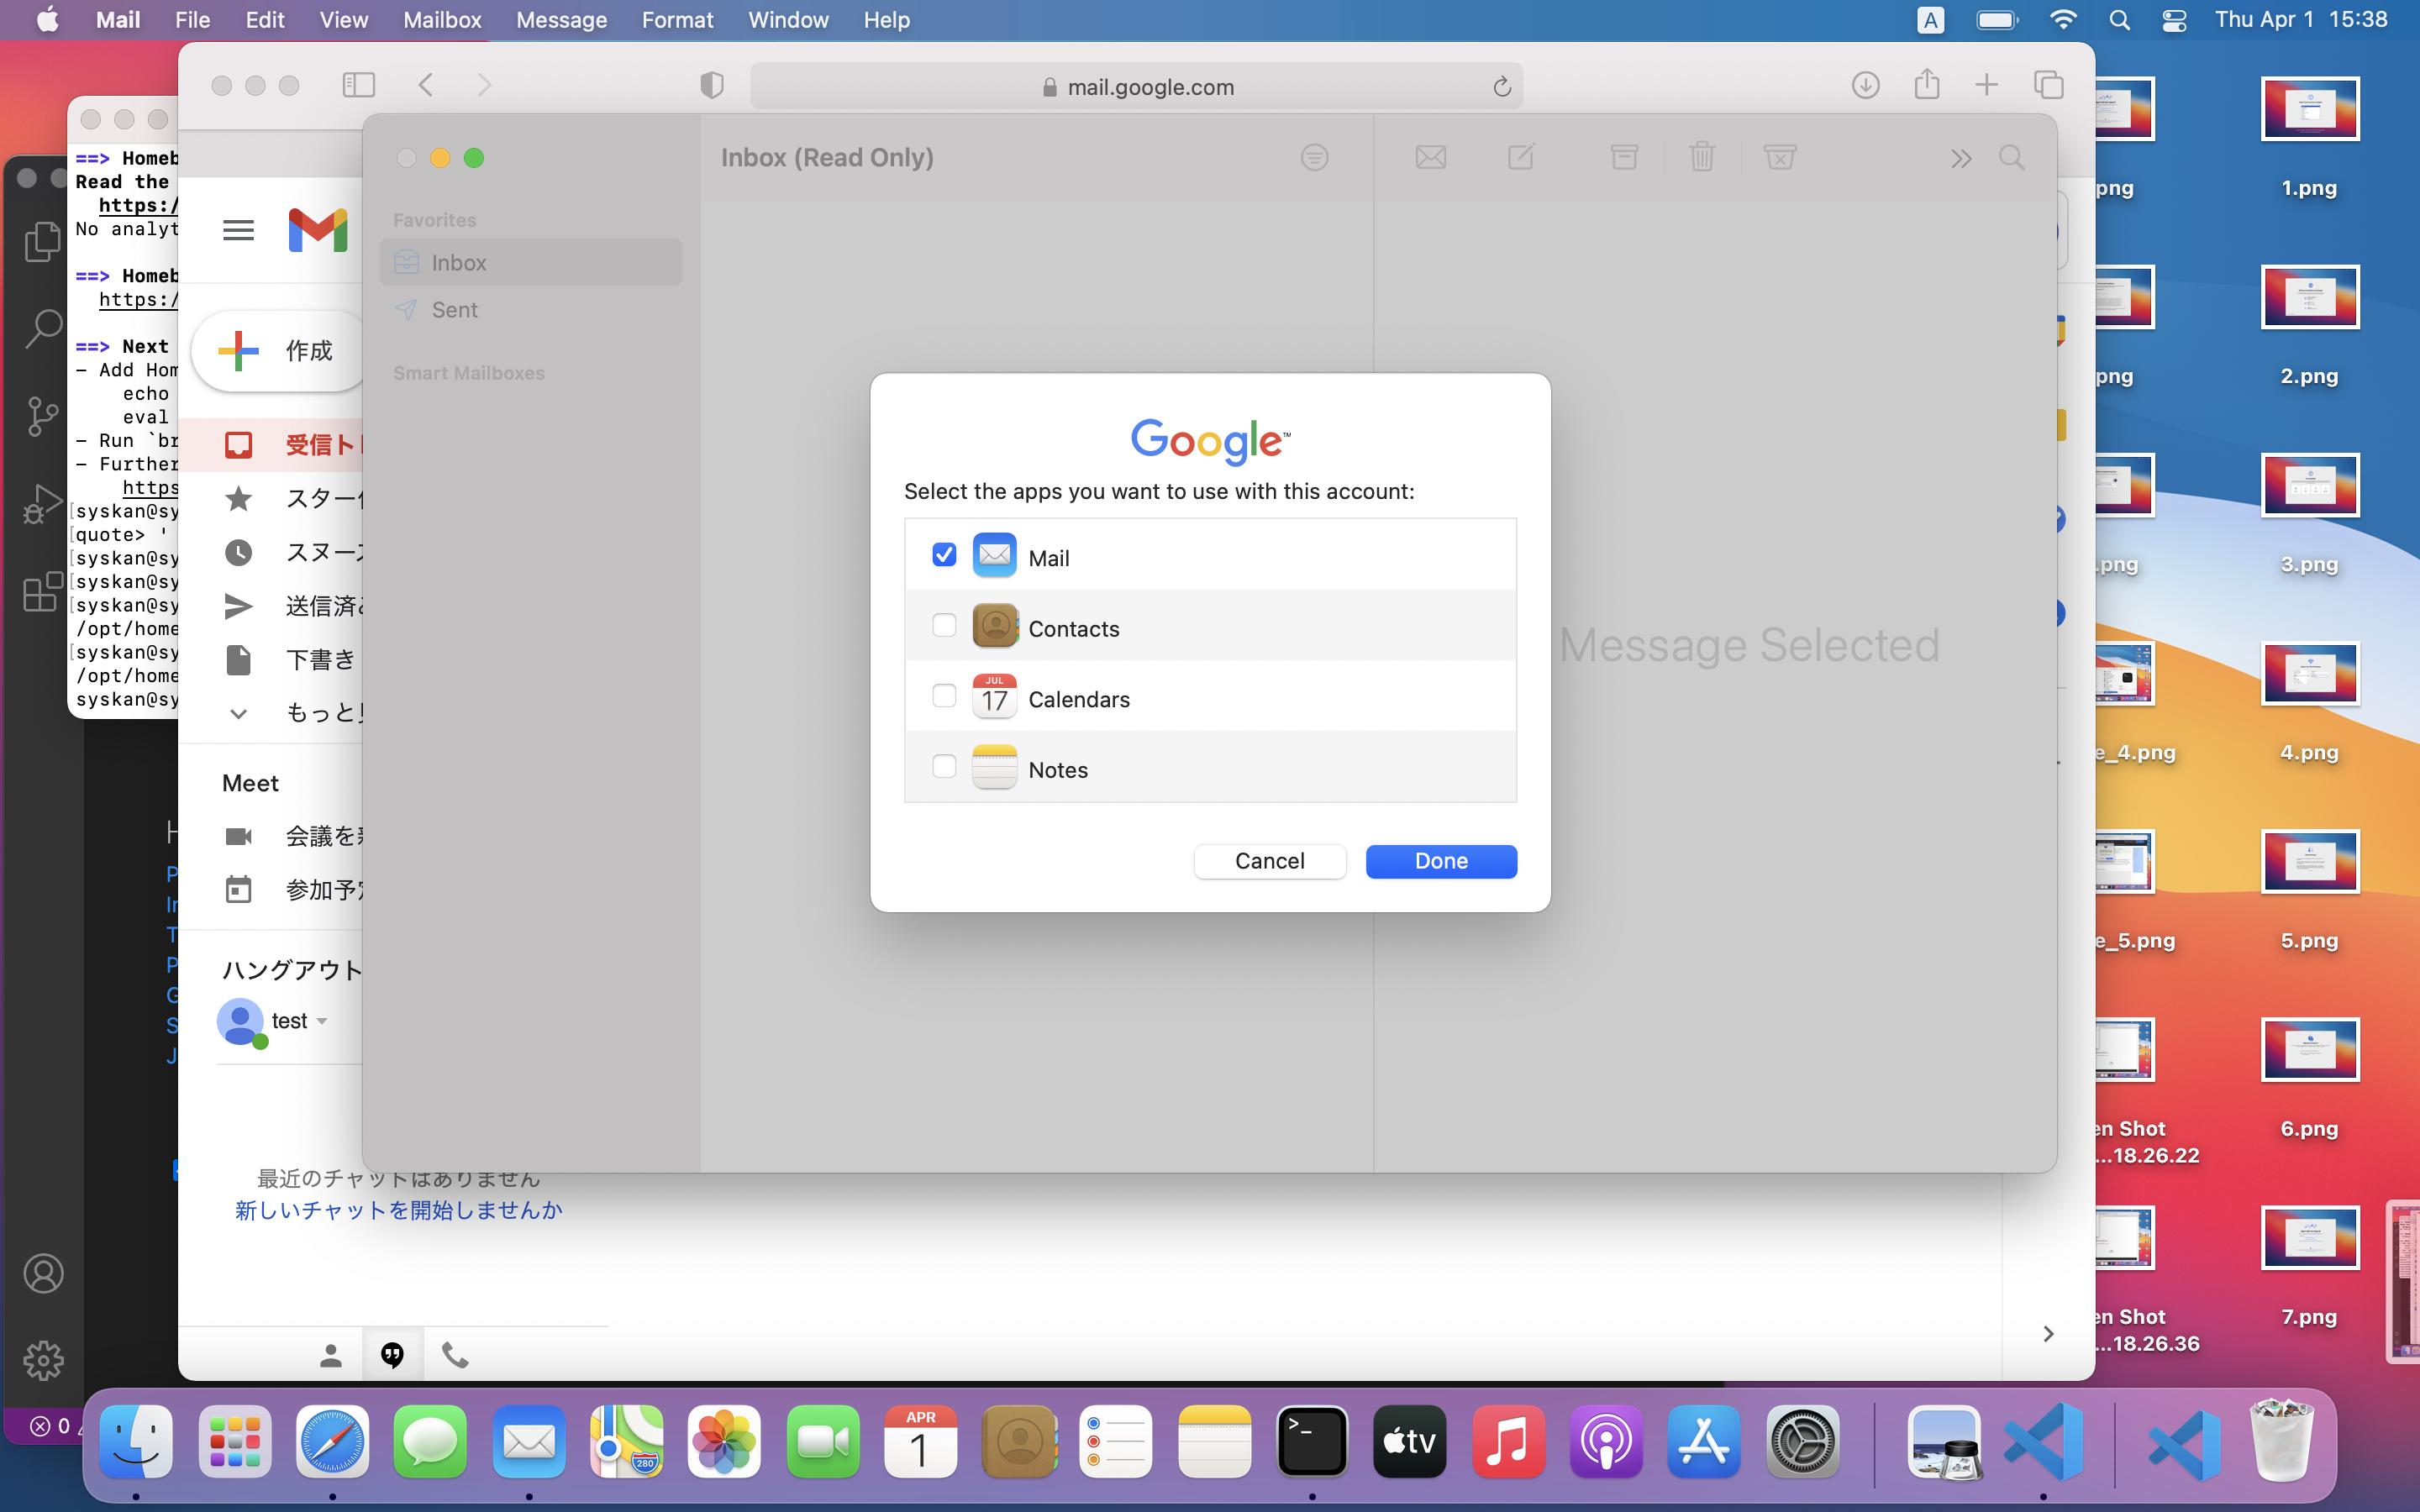This screenshot has height=1512, width=2420.
Task: Open App Store from the Dock
Action: [1704, 1441]
